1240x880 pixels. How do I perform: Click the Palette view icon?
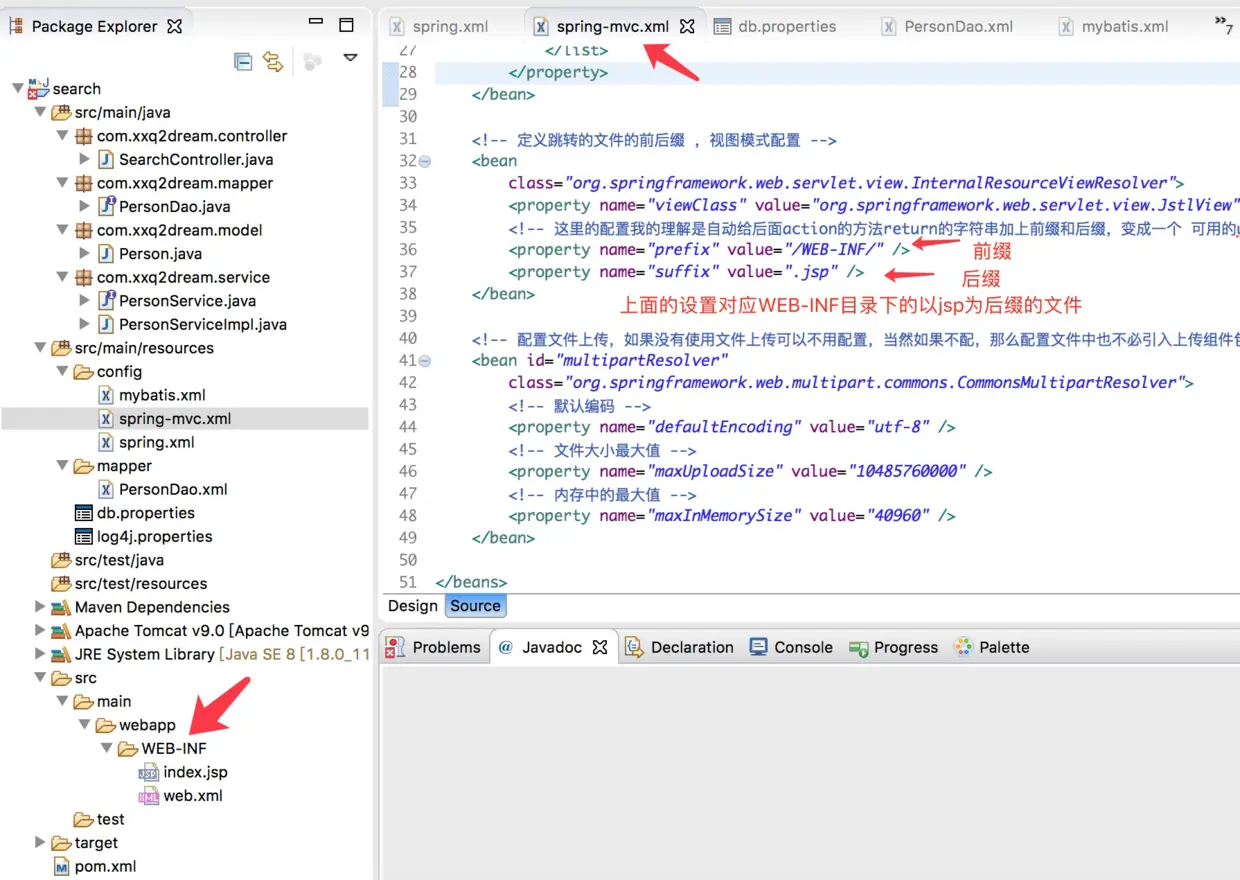[x=991, y=647]
